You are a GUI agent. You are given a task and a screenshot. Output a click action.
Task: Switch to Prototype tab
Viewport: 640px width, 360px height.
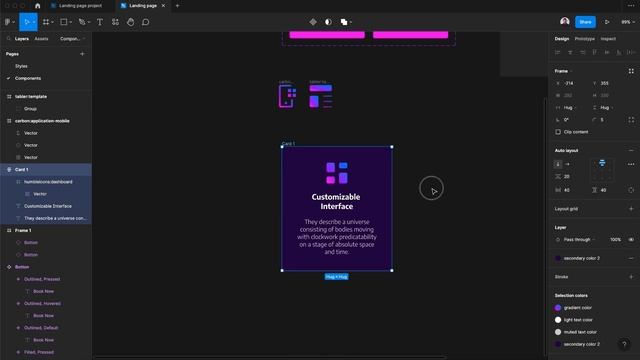tap(584, 39)
